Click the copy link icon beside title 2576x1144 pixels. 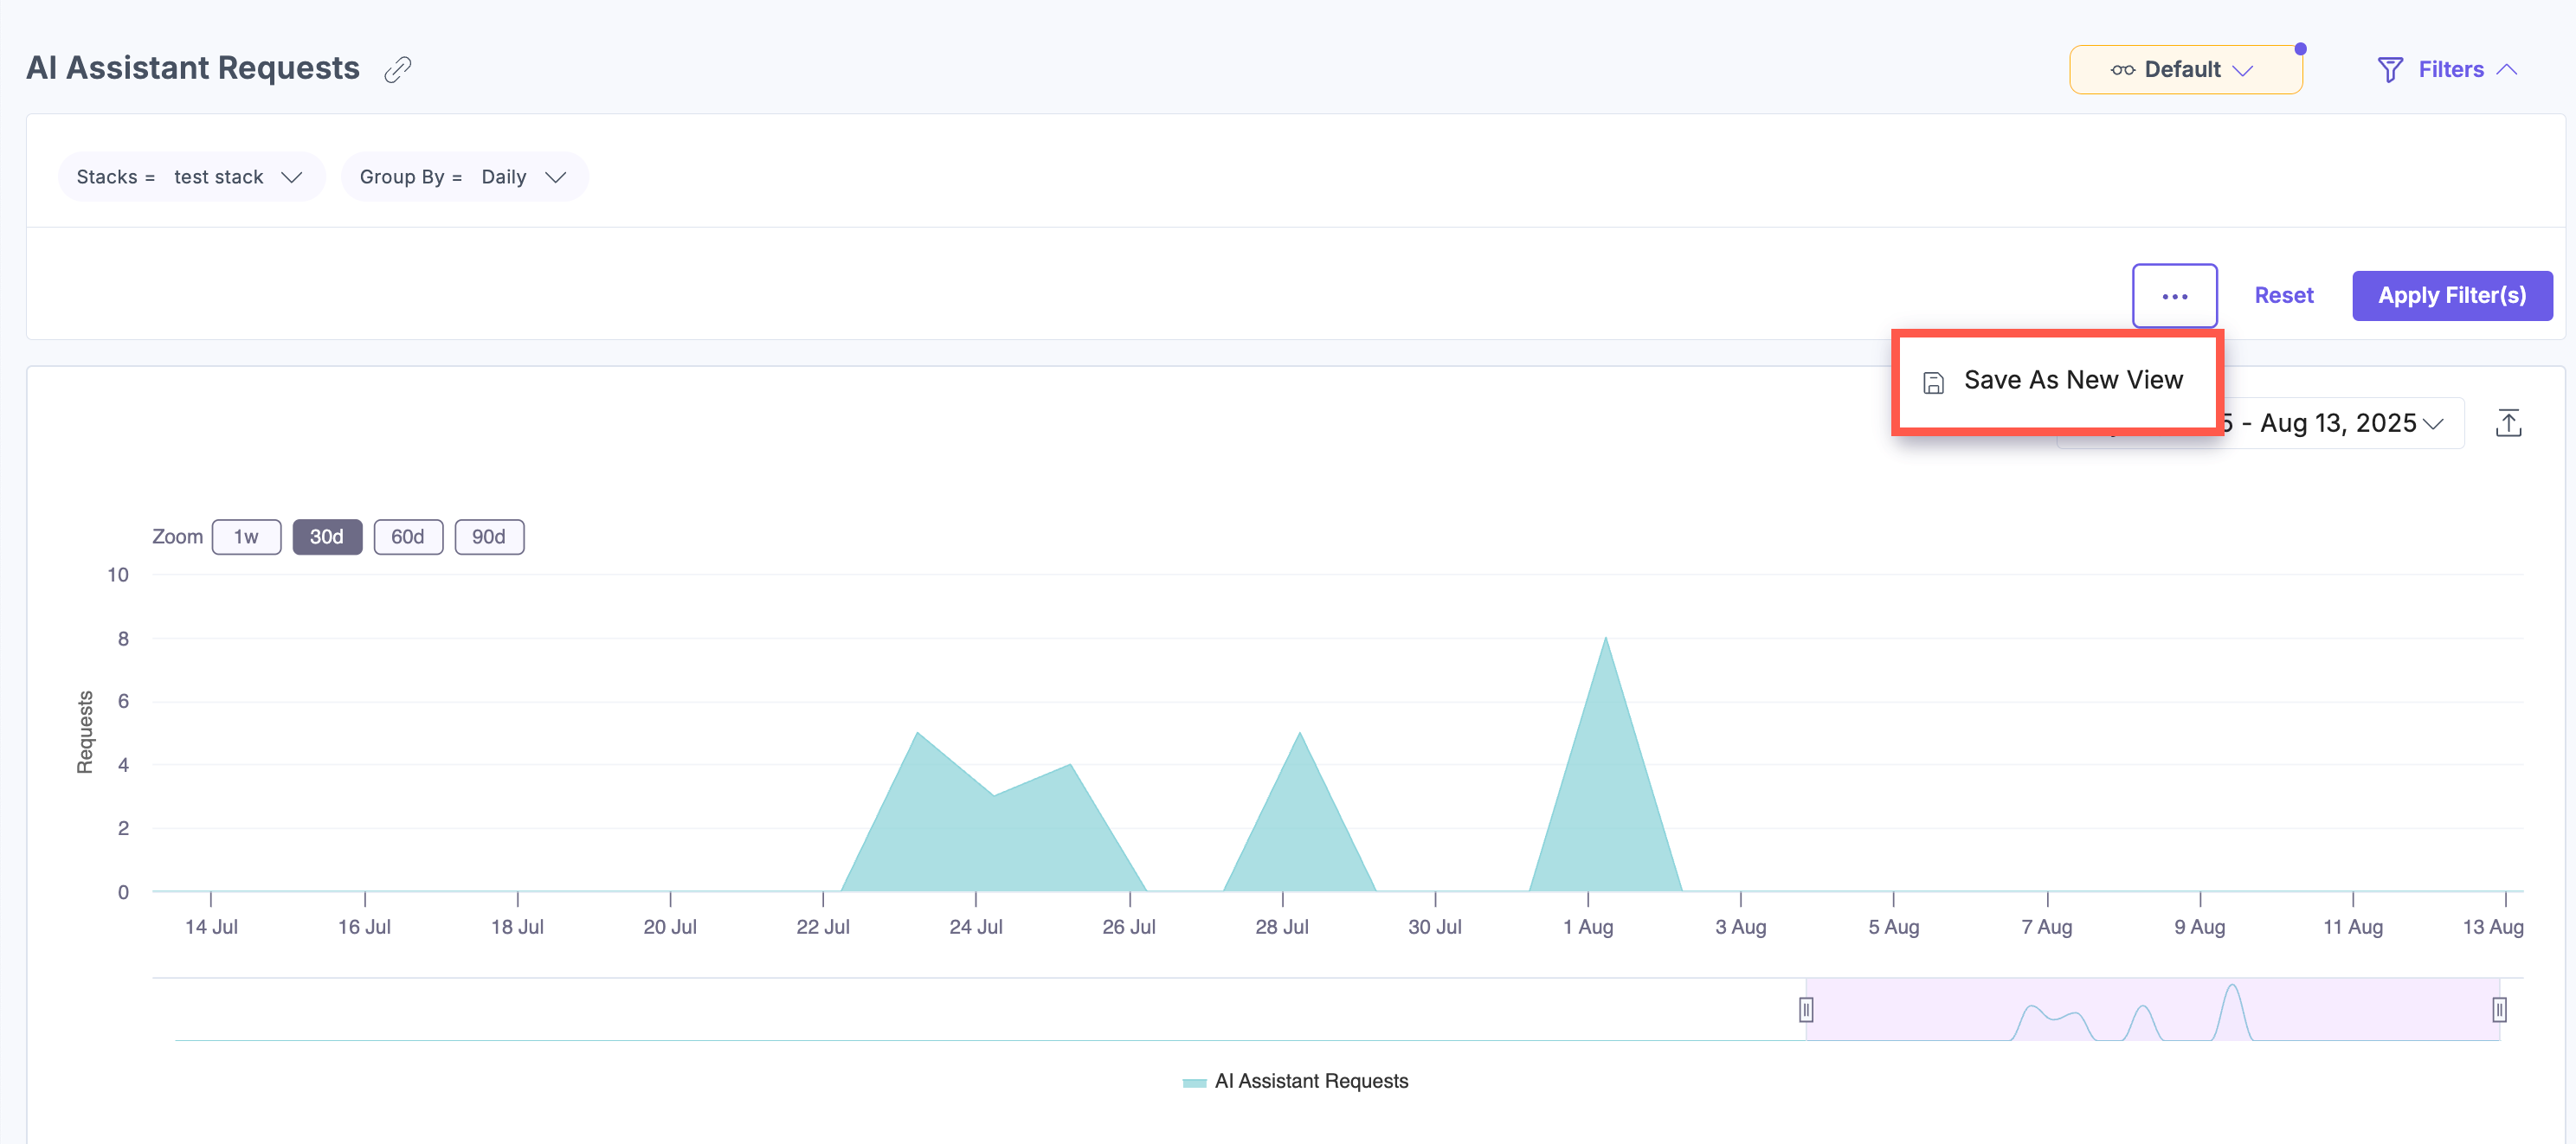pos(398,69)
